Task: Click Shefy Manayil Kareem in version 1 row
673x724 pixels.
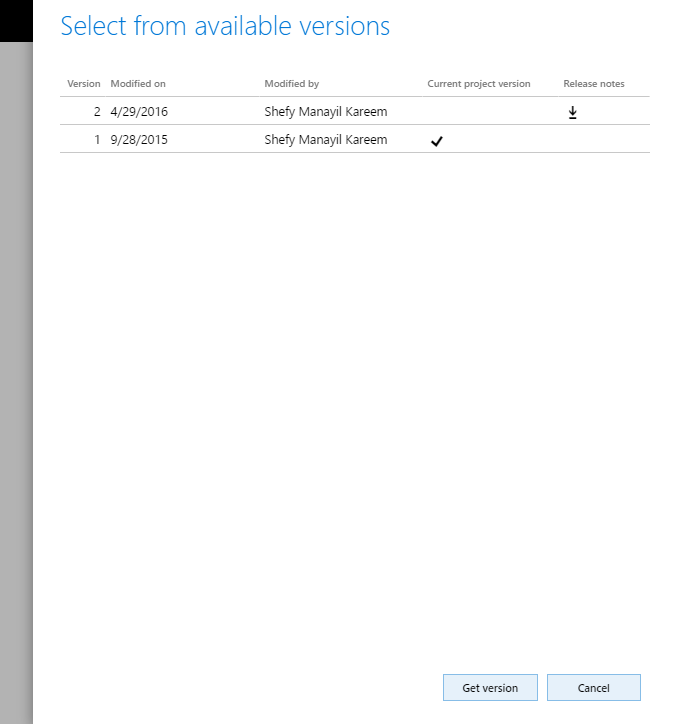Action: pyautogui.click(x=325, y=140)
